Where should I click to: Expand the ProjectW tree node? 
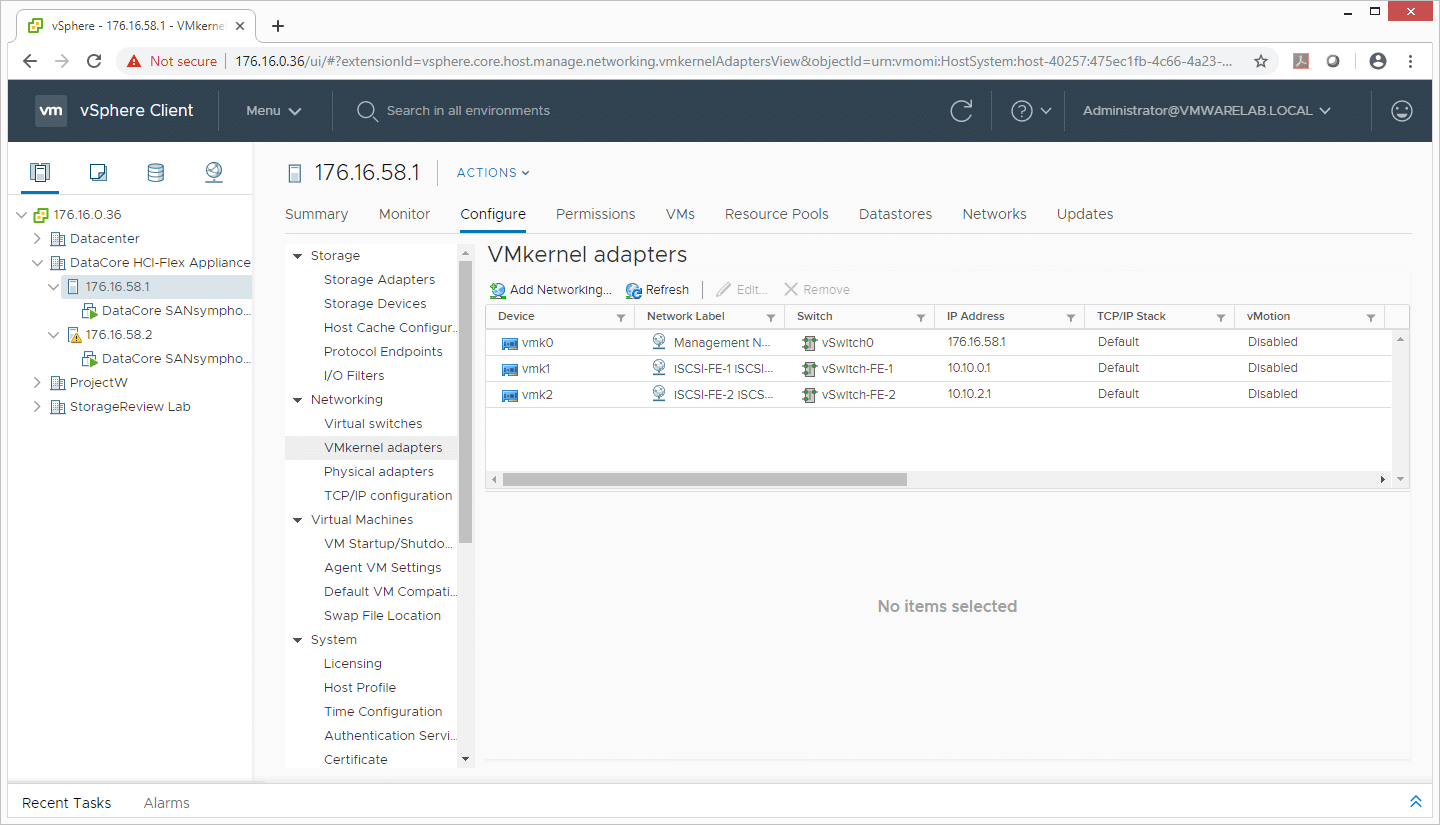click(x=38, y=383)
